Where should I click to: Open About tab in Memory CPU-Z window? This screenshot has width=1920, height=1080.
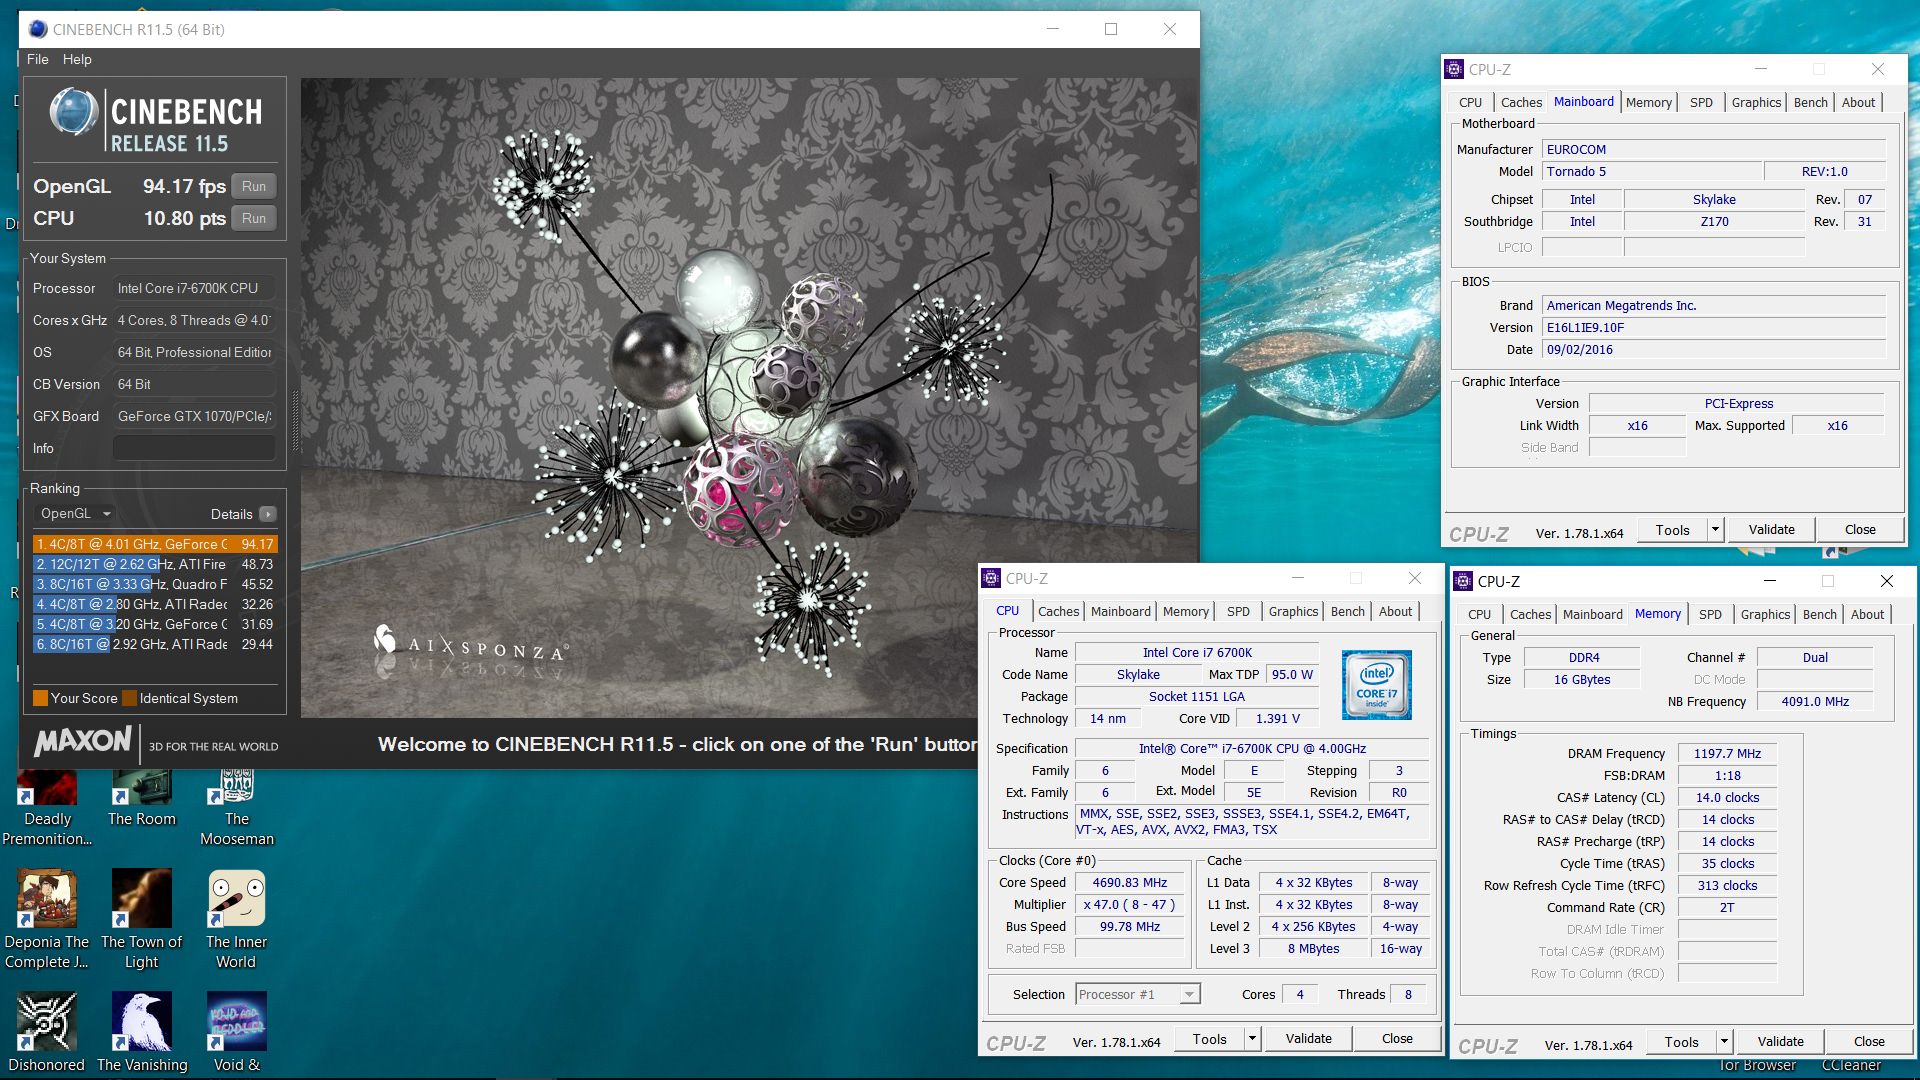[1867, 614]
